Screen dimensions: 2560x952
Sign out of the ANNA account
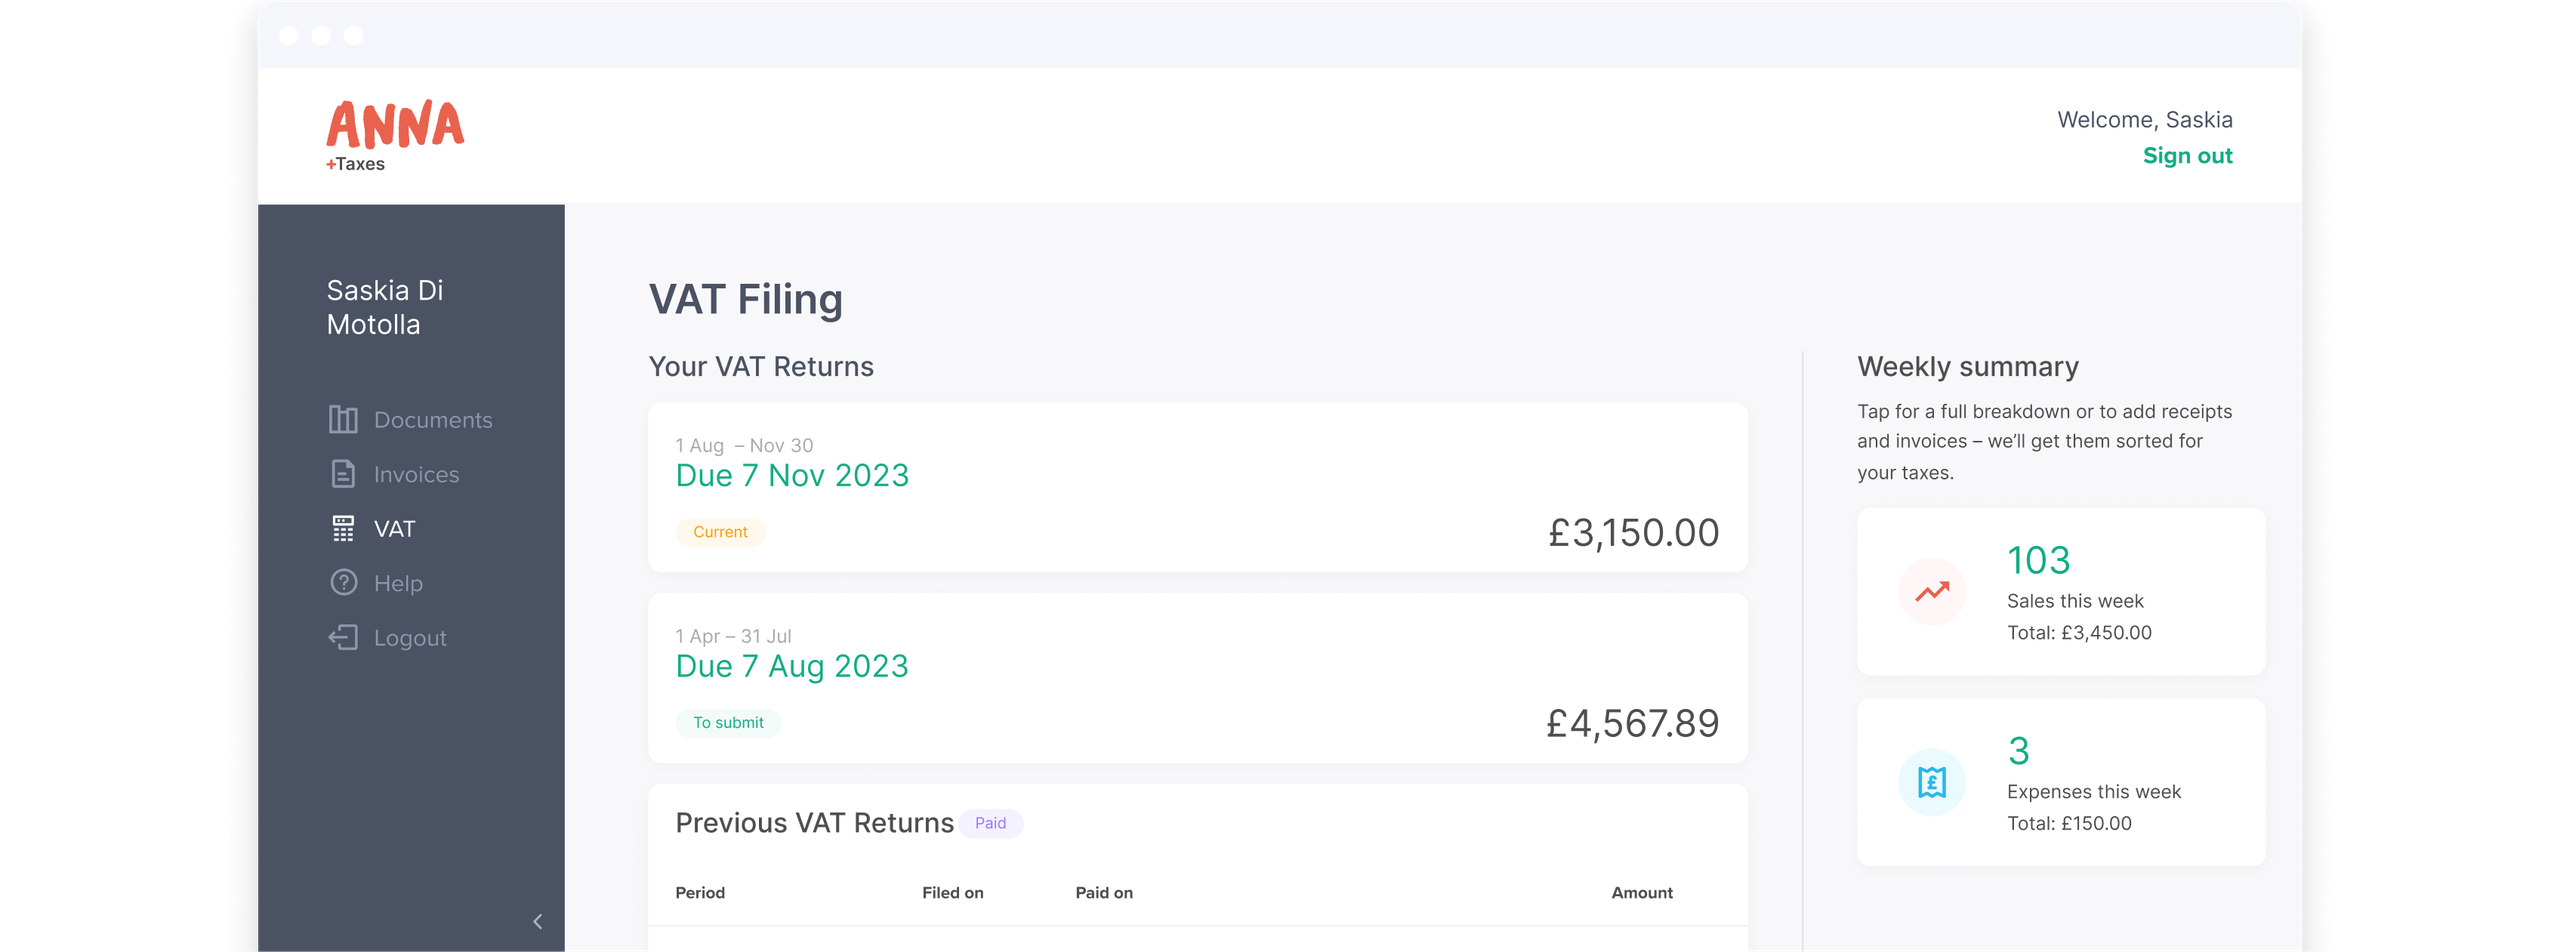[x=2188, y=156]
